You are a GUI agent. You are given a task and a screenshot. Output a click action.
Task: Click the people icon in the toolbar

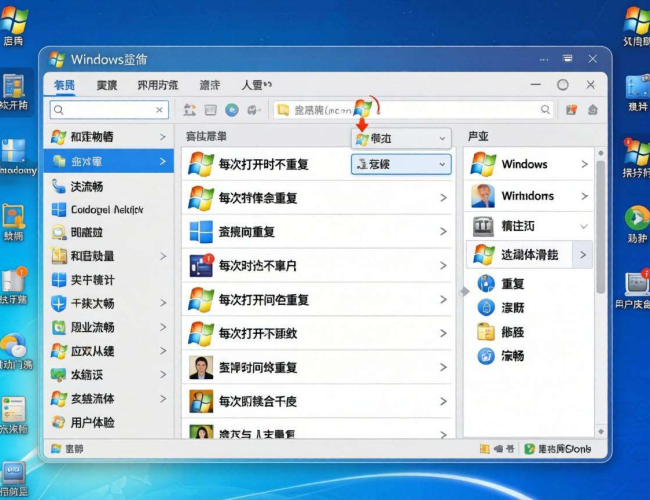click(189, 110)
